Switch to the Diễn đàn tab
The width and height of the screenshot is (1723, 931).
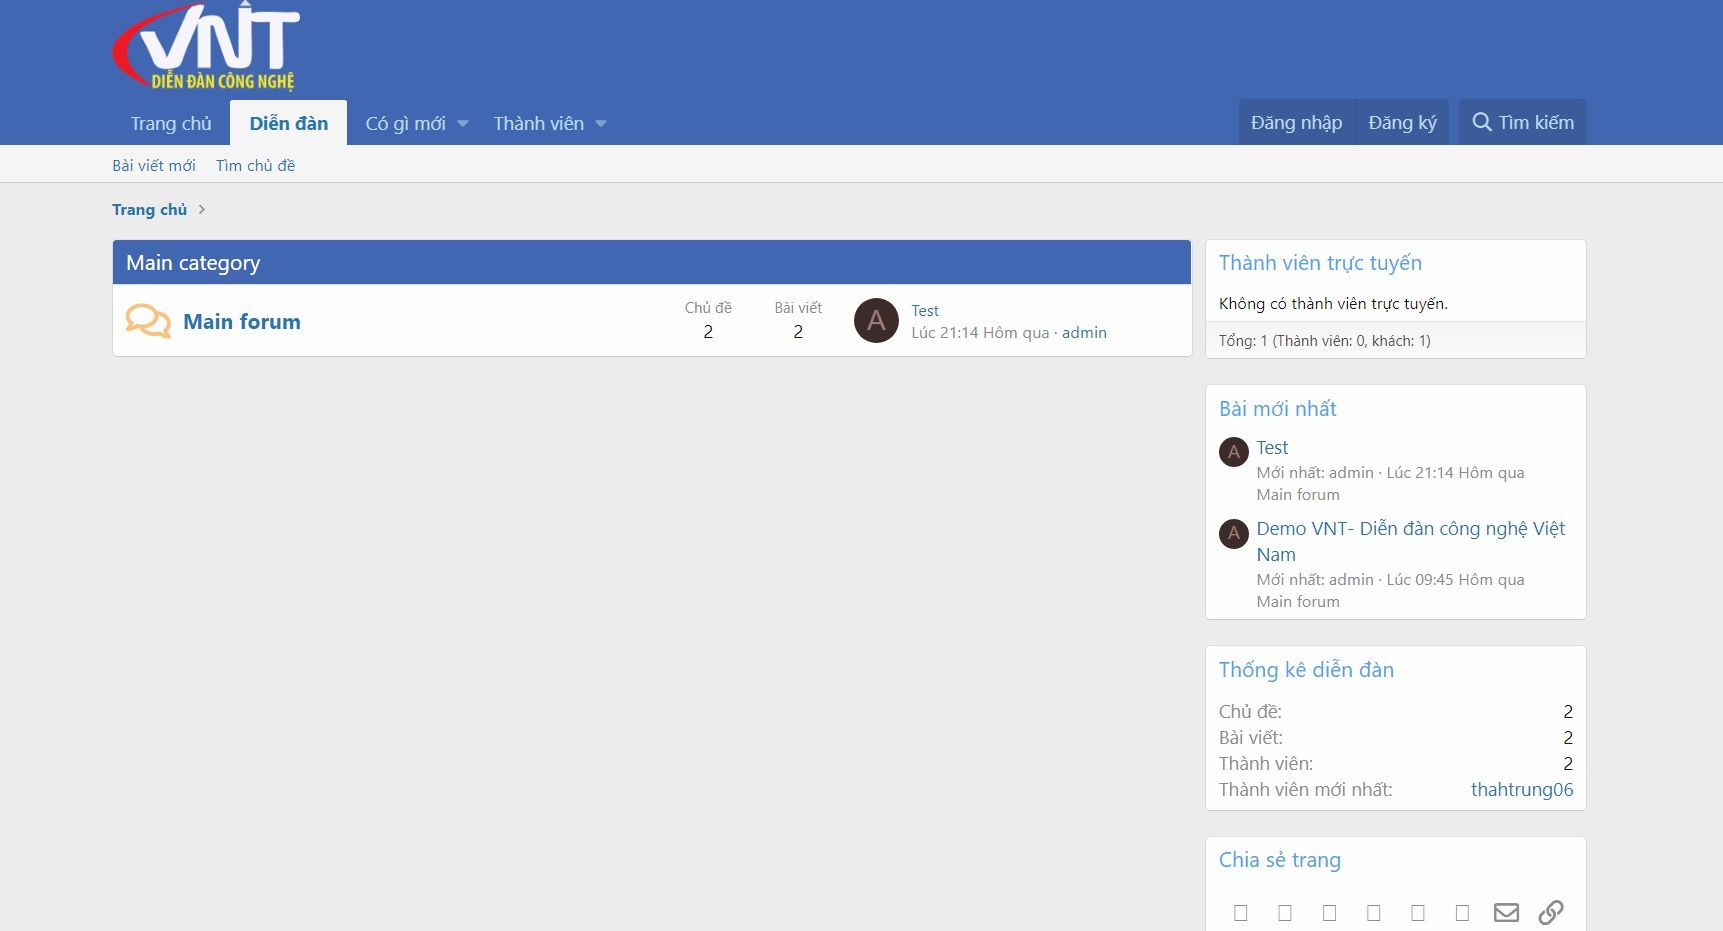[288, 122]
